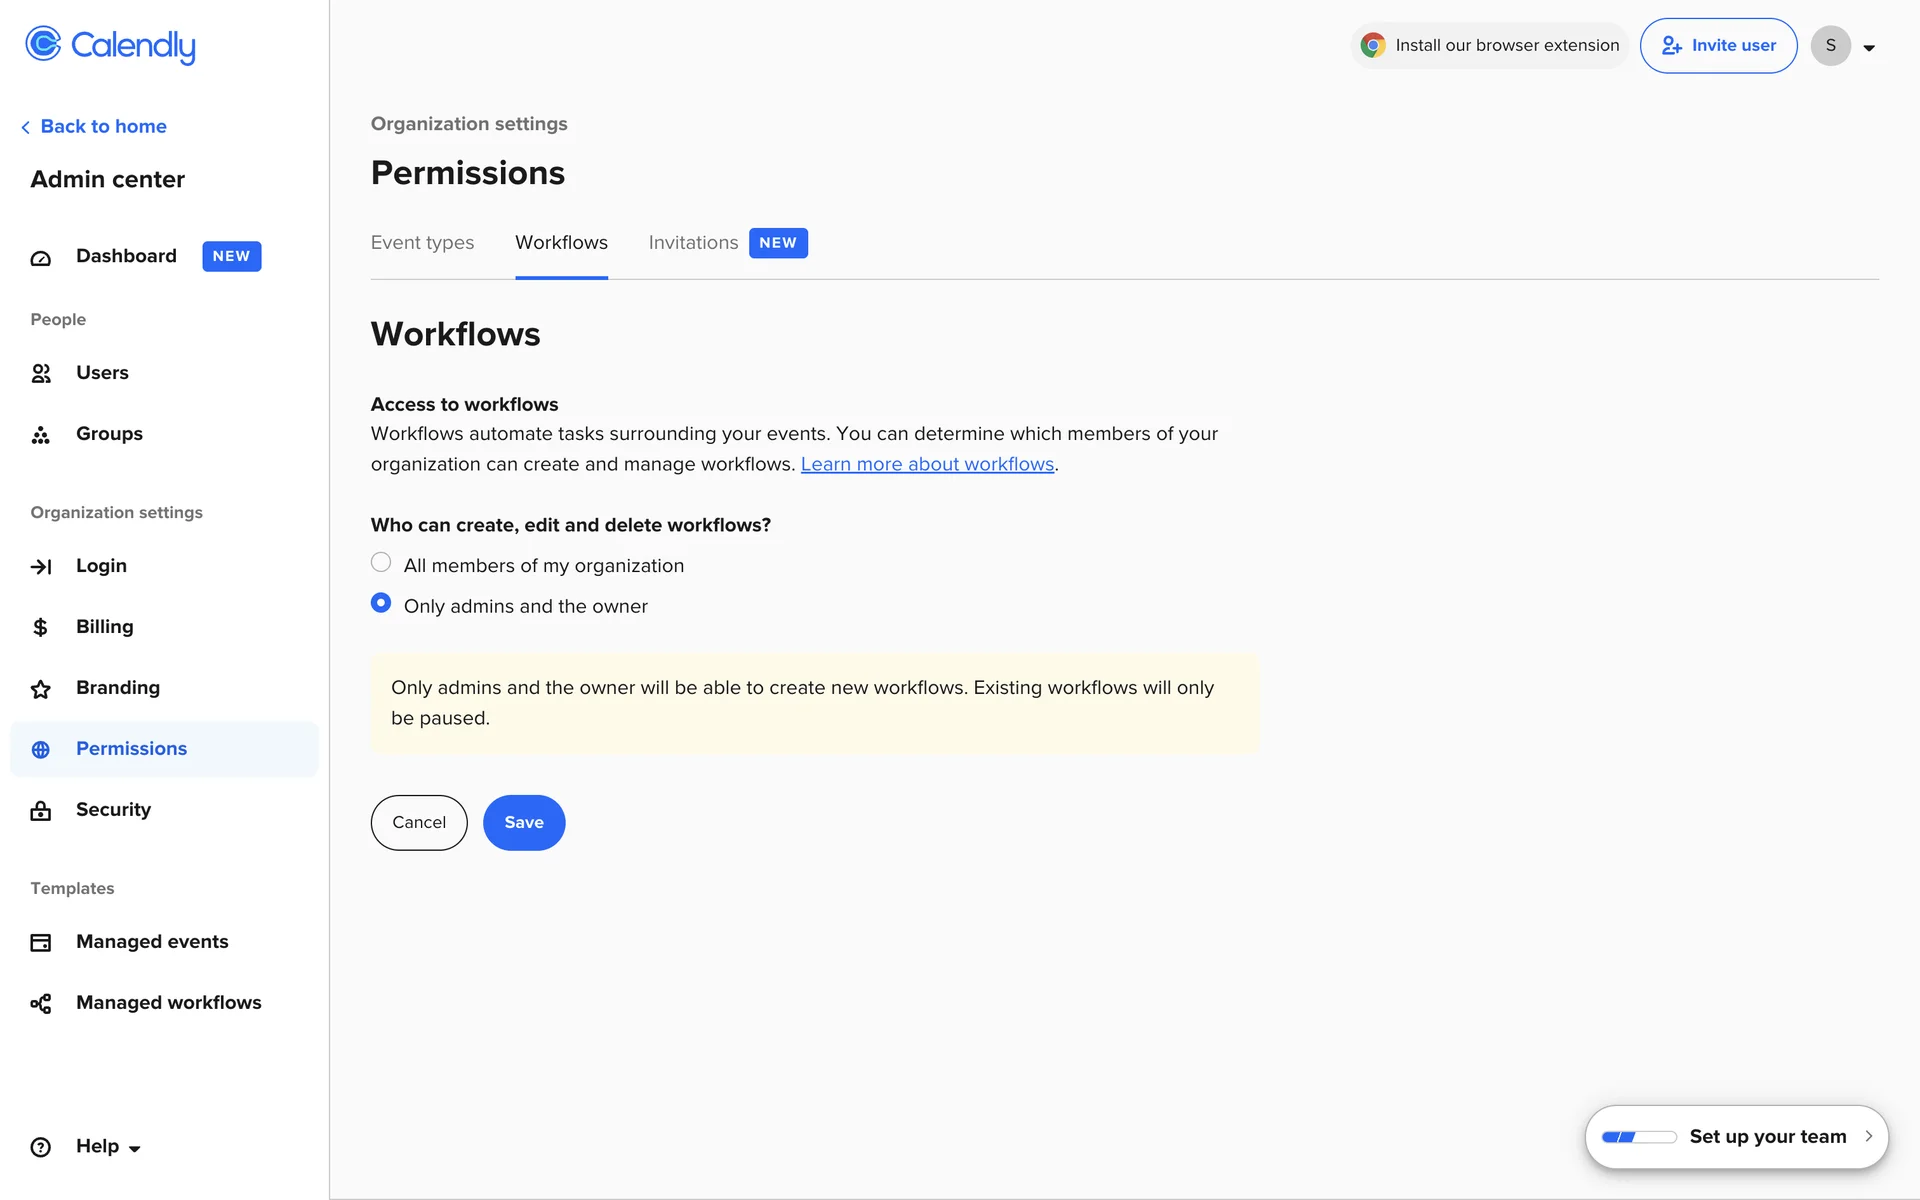Open Billing via the dollar icon
1920x1200 pixels.
tap(40, 627)
